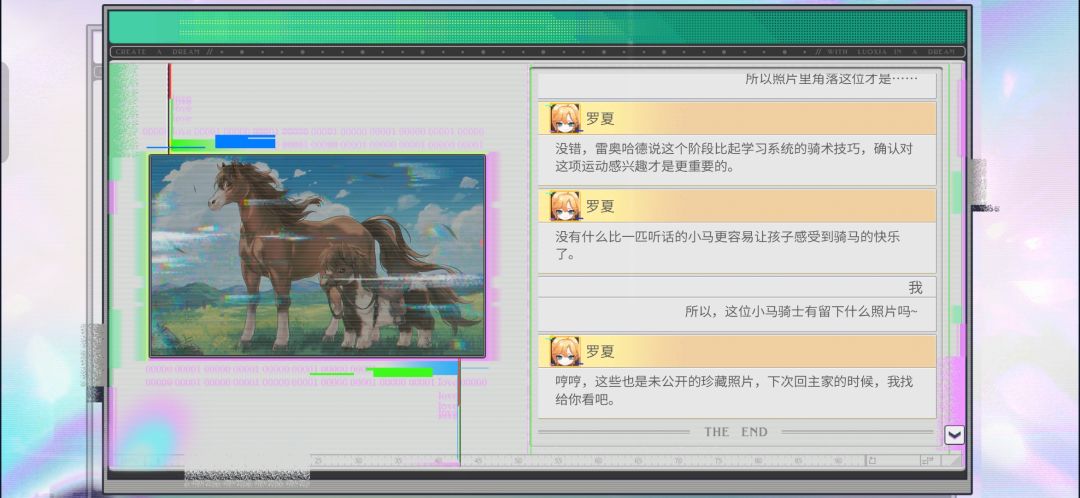Viewport: 1080px width, 498px height.
Task: Click the small window icon next to the resize grip
Action: tap(927, 460)
